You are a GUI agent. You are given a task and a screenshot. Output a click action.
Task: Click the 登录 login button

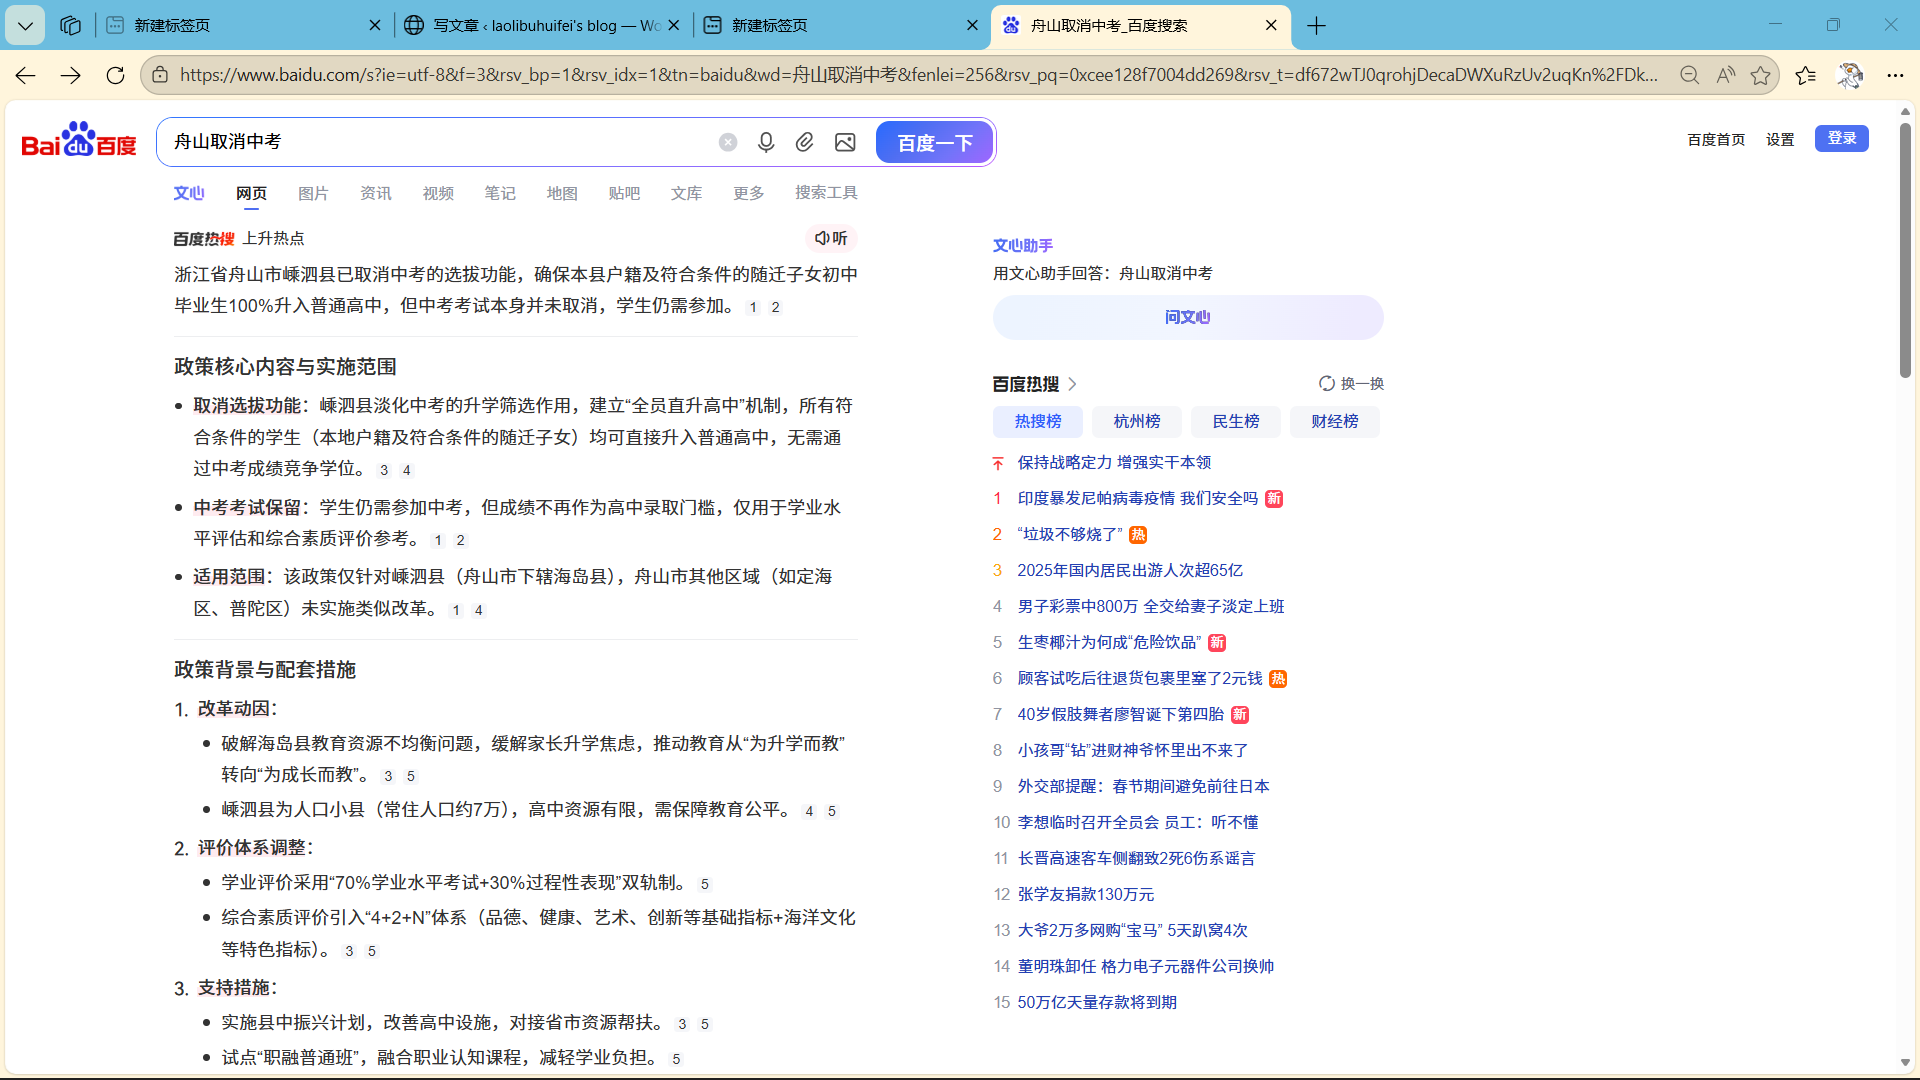click(x=1841, y=138)
